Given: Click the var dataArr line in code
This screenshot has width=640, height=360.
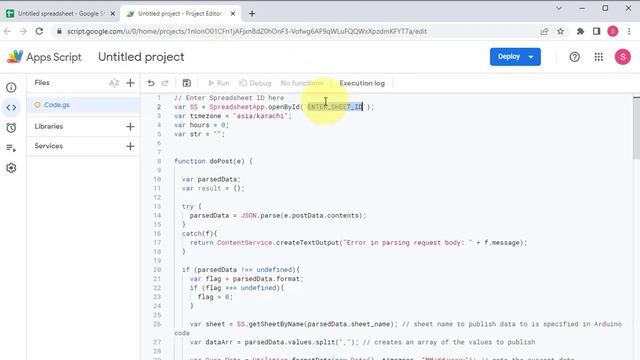Looking at the screenshot, I should [362, 342].
